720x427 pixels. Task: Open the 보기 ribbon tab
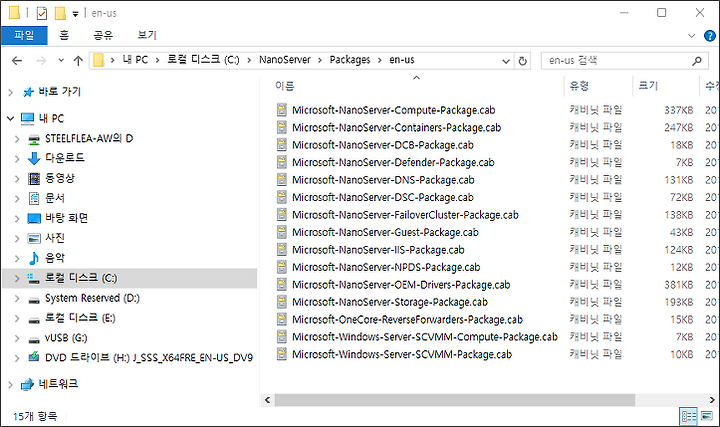point(147,35)
